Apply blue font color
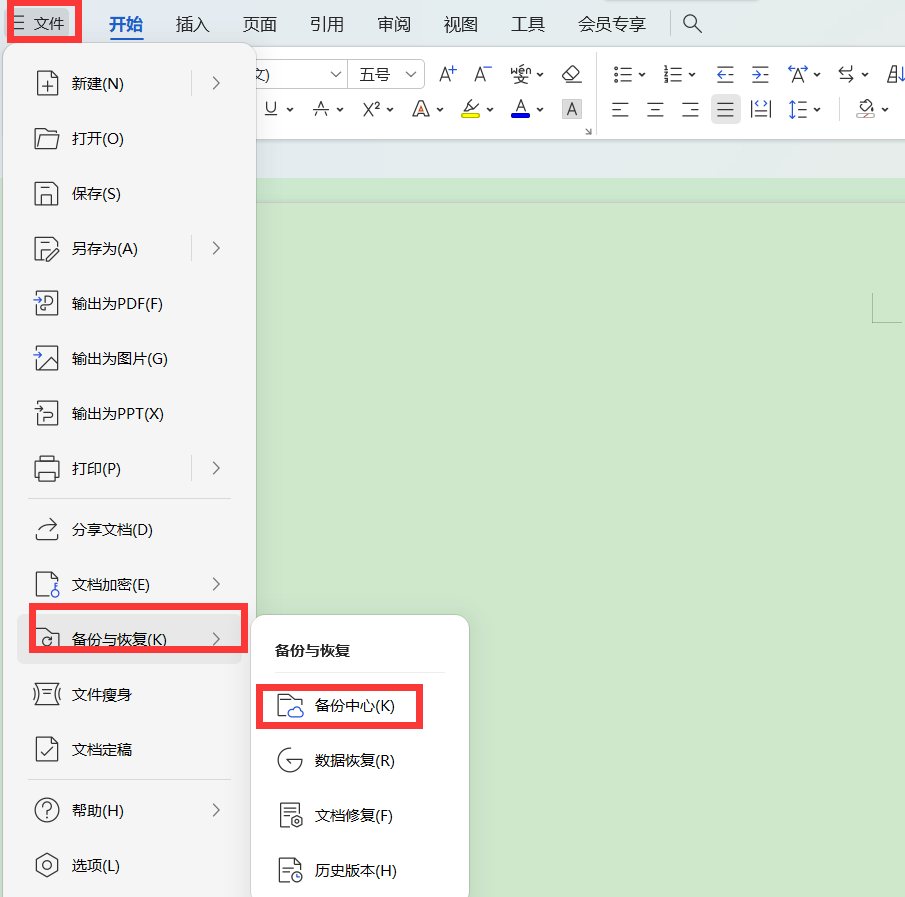 pyautogui.click(x=521, y=109)
